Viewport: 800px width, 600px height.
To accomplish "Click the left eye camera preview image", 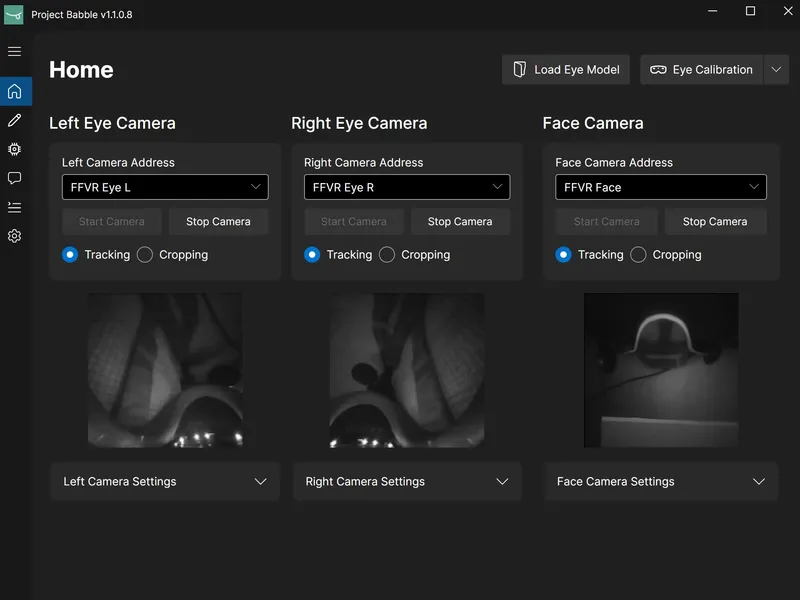I will 165,370.
